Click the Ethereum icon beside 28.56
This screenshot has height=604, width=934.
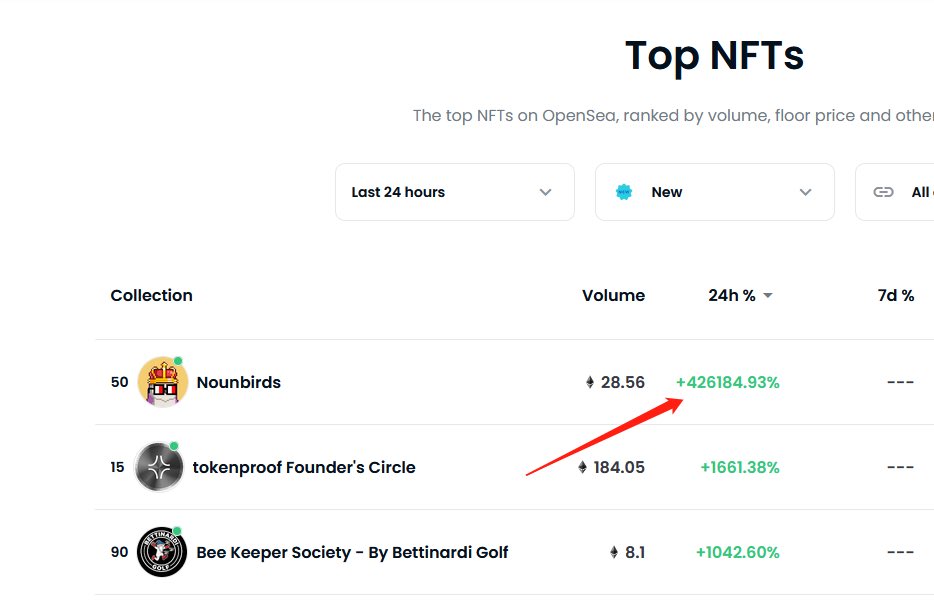(x=590, y=382)
